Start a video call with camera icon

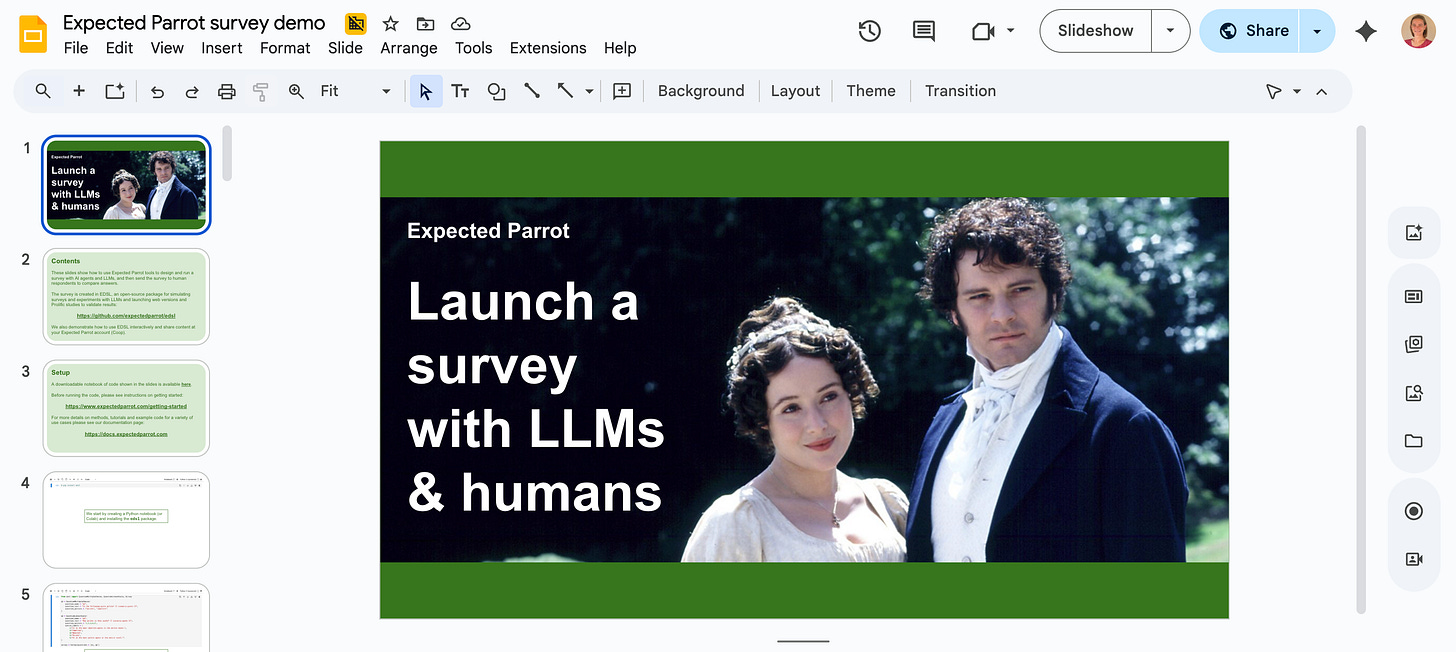coord(983,31)
